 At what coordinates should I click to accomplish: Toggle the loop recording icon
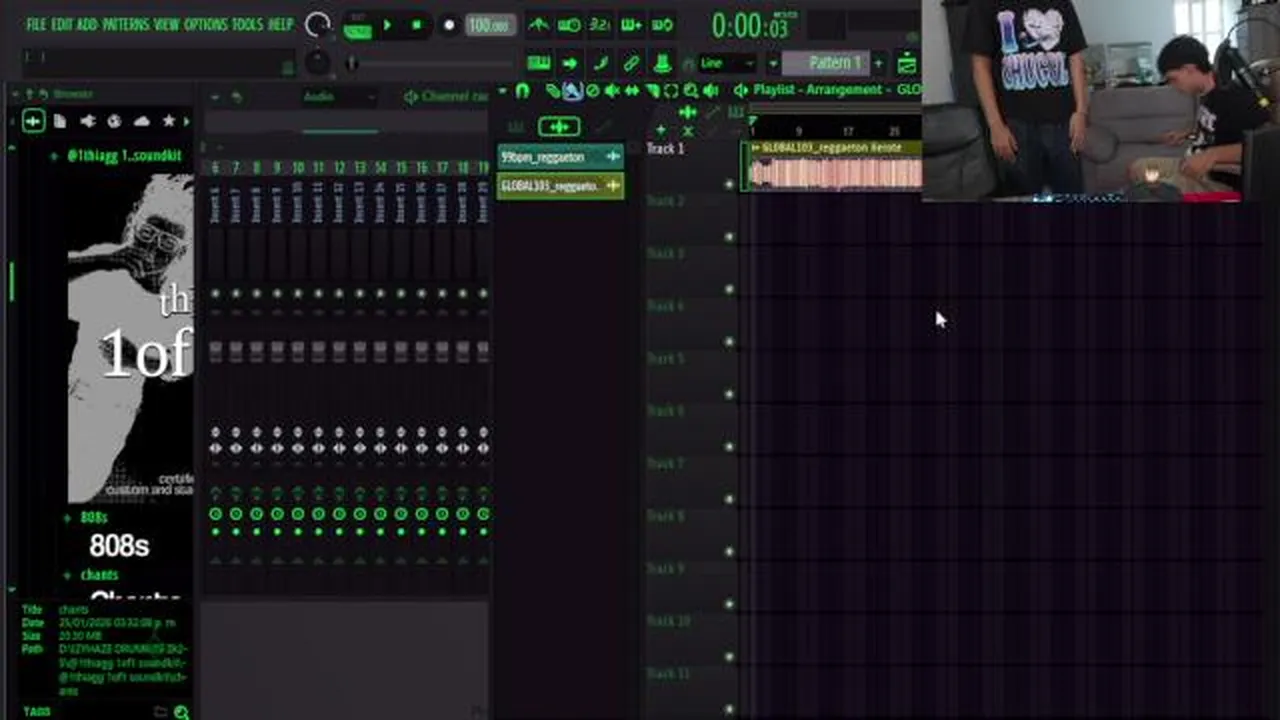(x=662, y=25)
